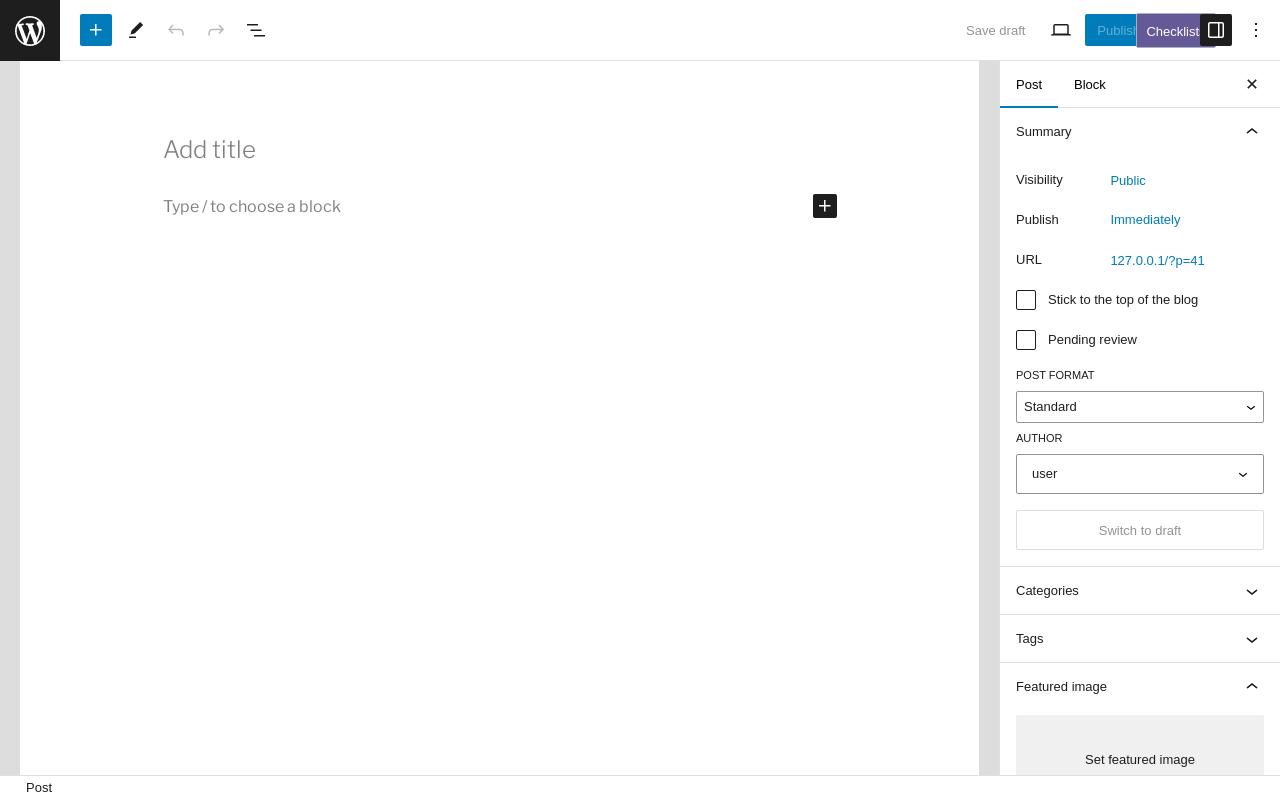Click the Redo arrow
This screenshot has height=800, width=1280.
[x=216, y=30]
